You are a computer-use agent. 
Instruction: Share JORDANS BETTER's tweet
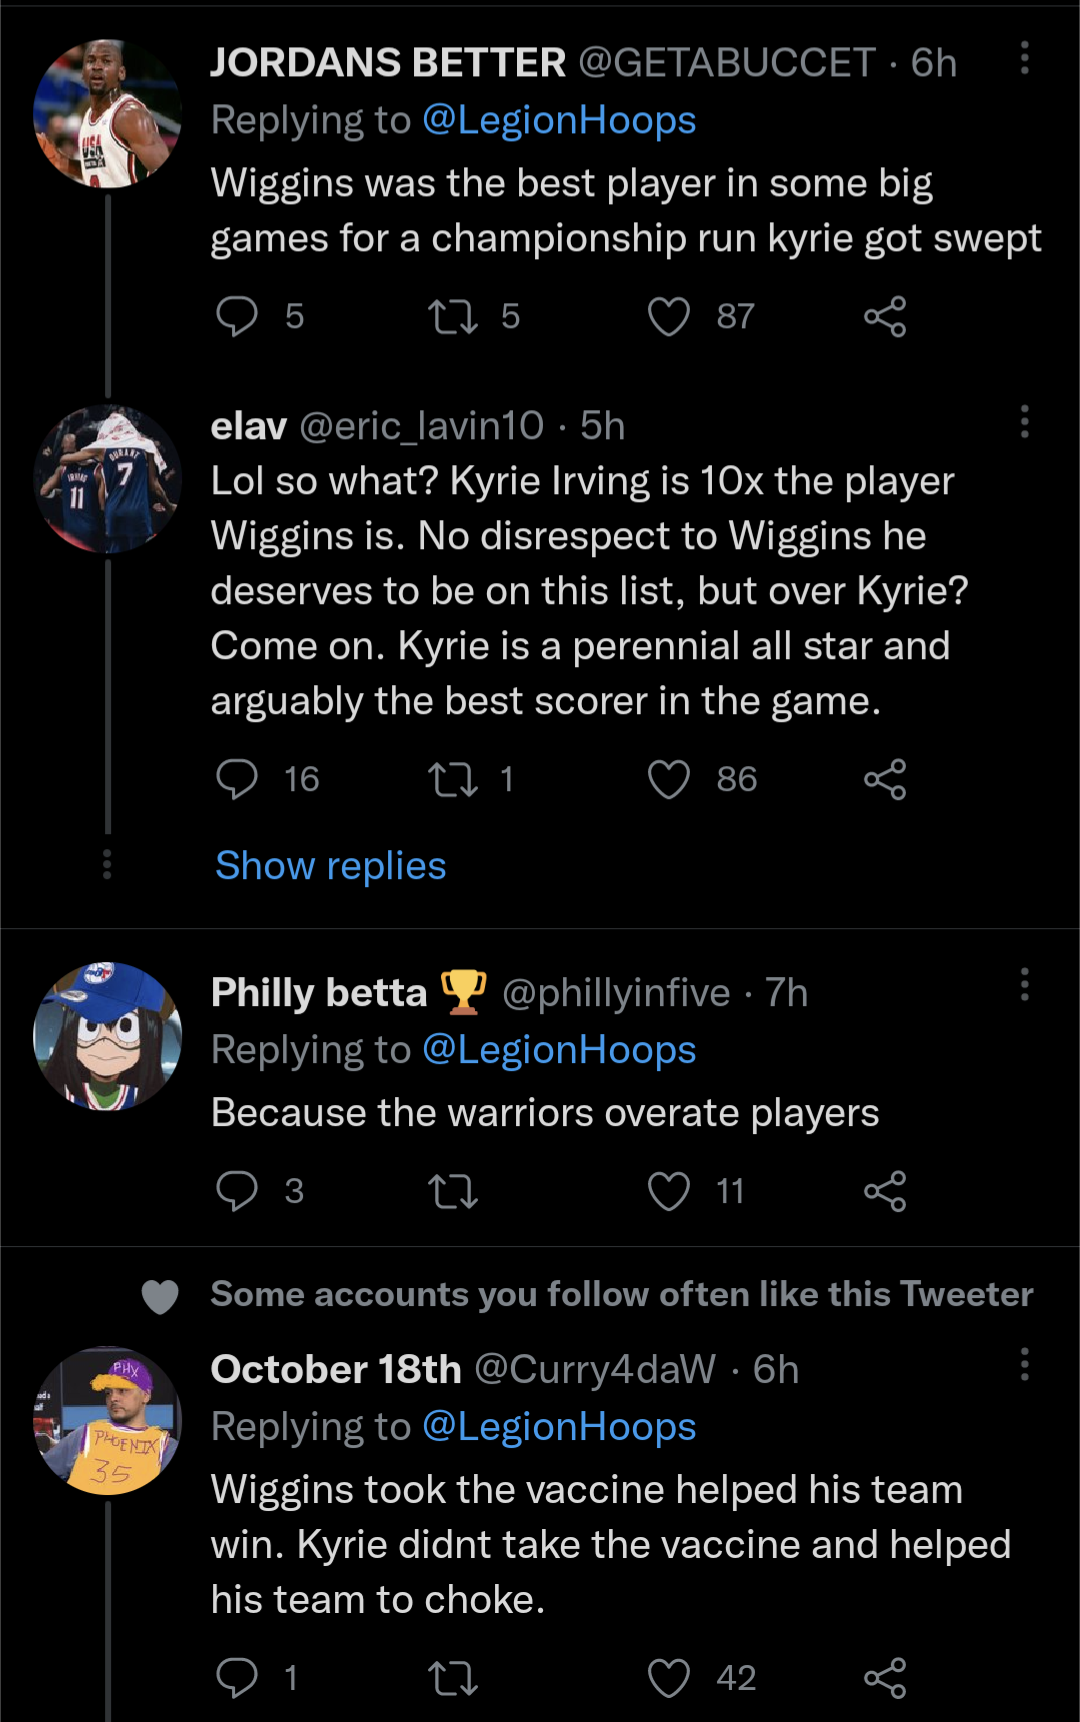pos(884,317)
